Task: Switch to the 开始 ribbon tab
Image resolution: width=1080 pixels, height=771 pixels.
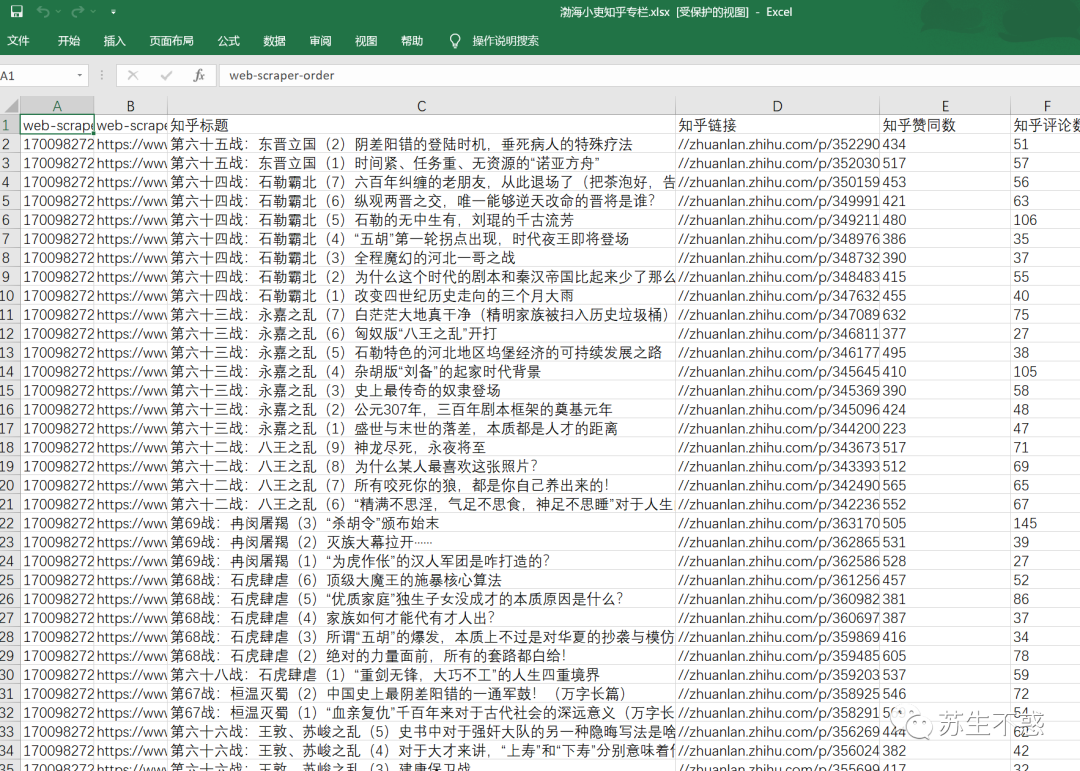Action: (x=69, y=41)
